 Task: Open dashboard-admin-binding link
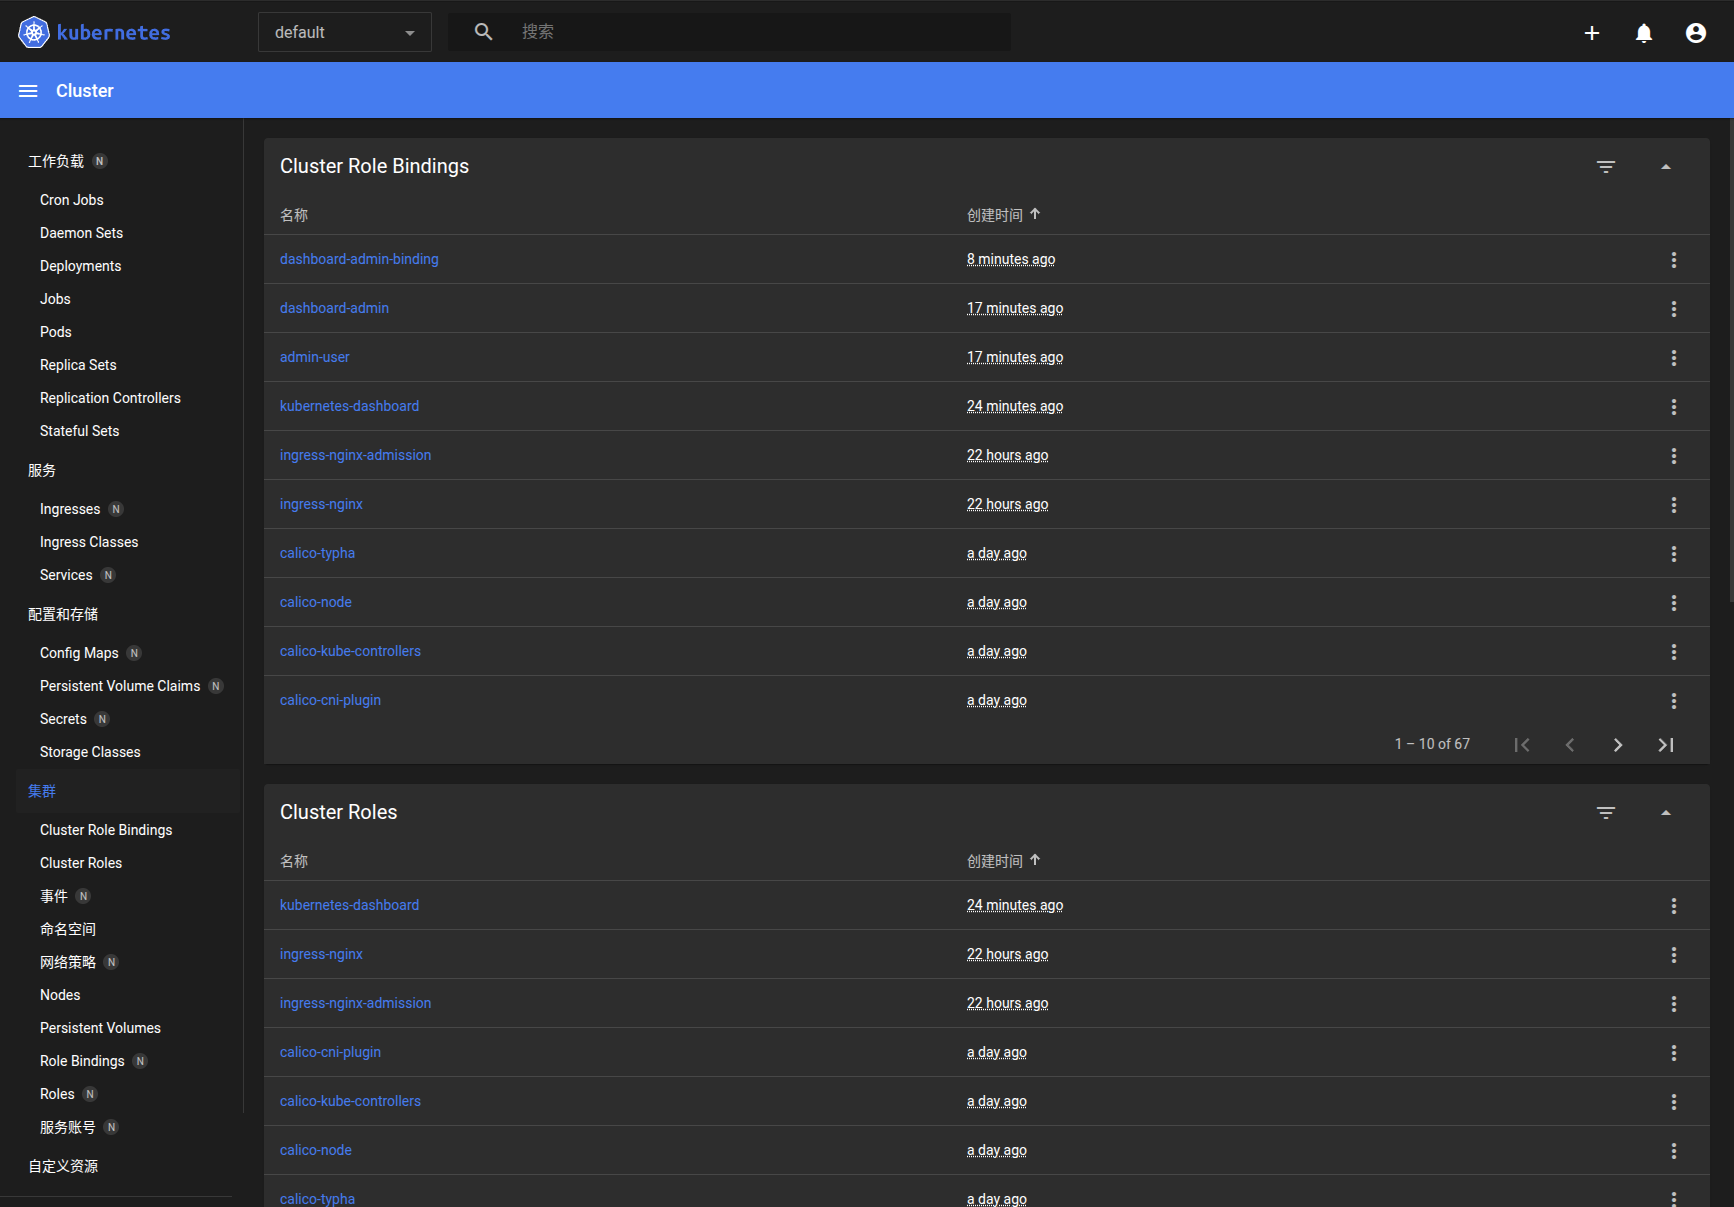coord(359,259)
